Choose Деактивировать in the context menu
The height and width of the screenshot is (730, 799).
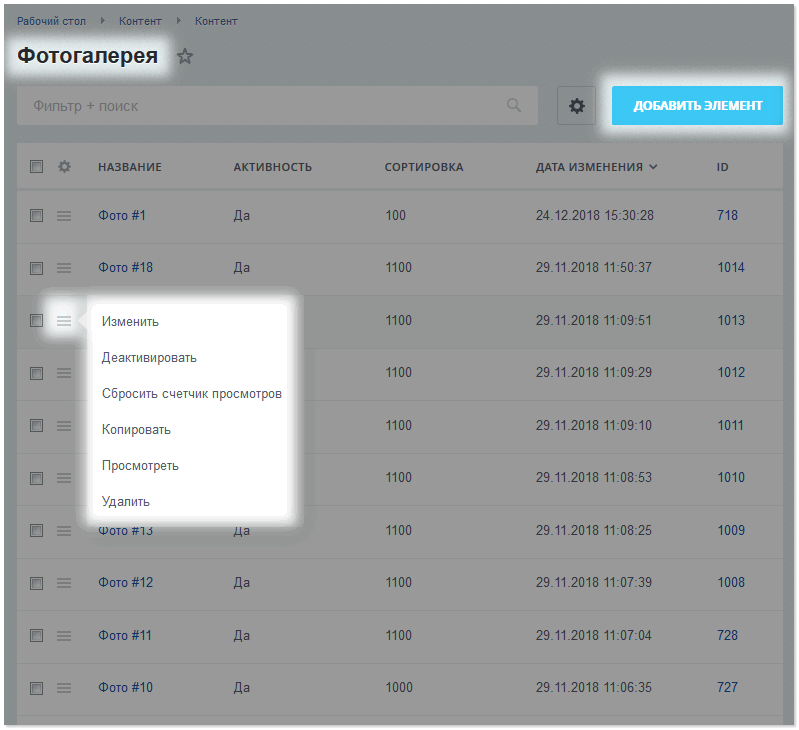pos(149,358)
